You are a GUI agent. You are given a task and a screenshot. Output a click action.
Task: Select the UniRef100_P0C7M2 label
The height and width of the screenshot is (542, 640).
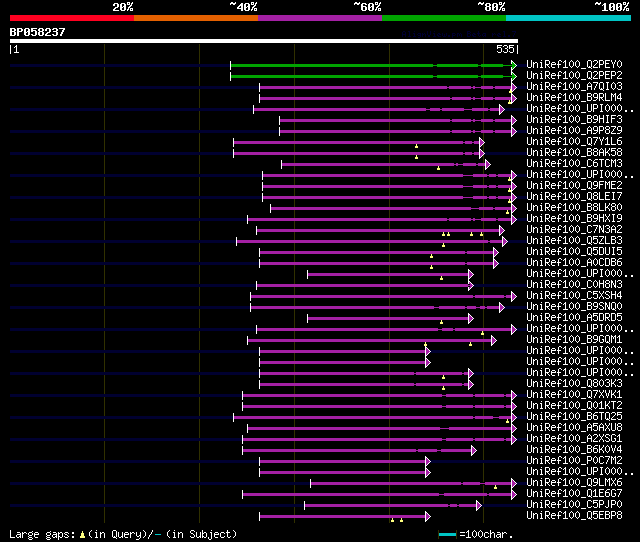point(574,461)
